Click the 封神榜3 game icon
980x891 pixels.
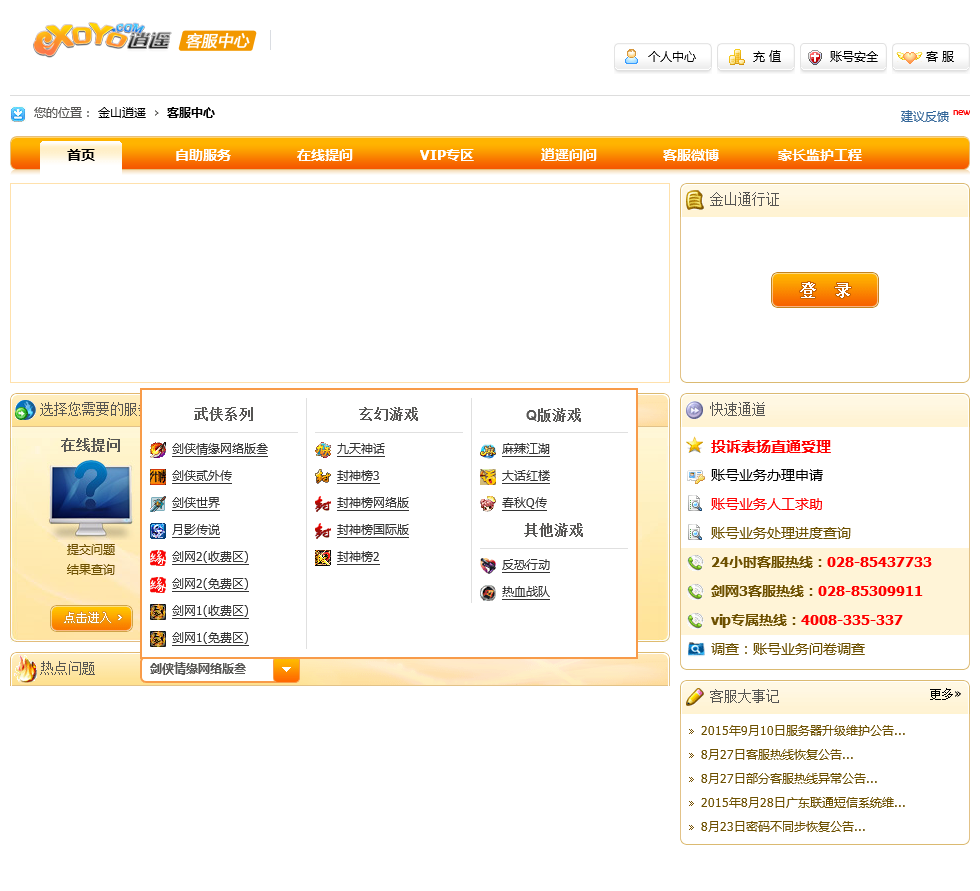pyautogui.click(x=322, y=476)
